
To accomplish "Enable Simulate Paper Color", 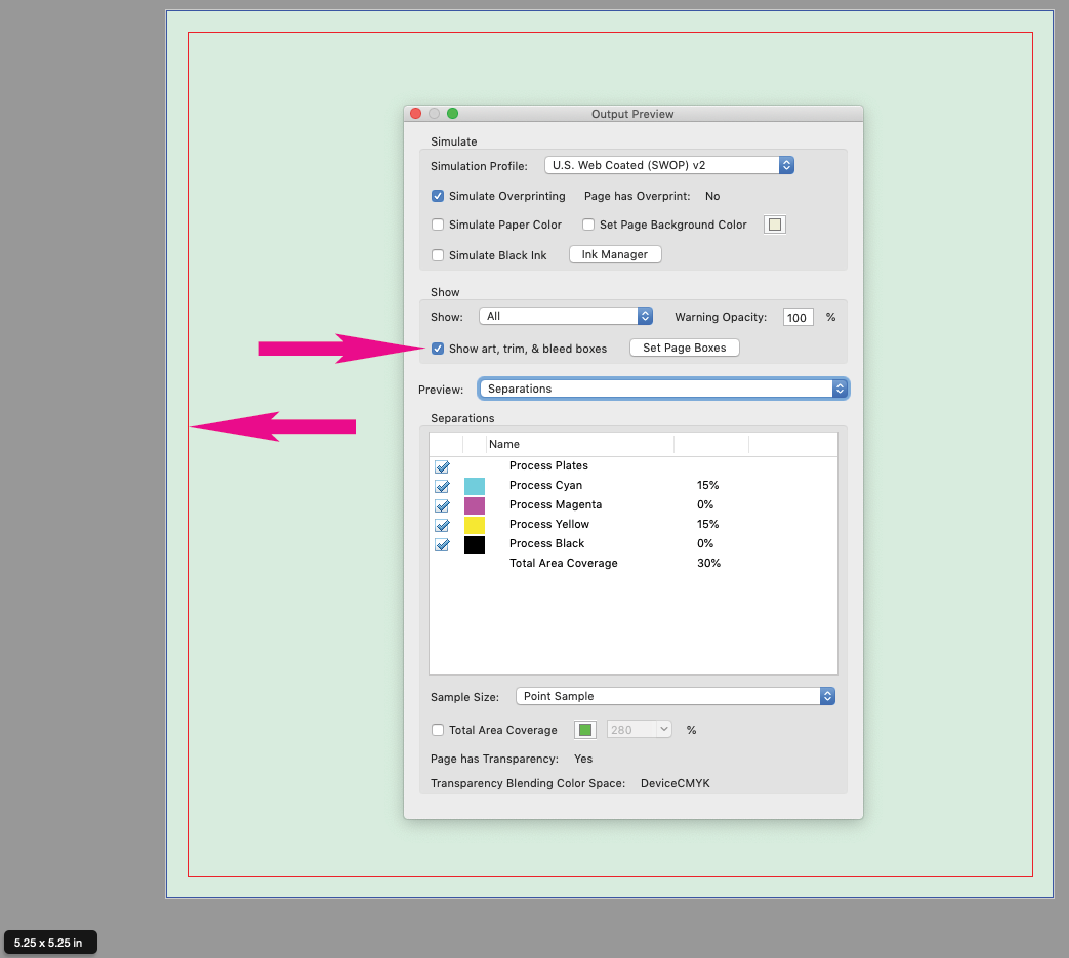I will coord(437,224).
